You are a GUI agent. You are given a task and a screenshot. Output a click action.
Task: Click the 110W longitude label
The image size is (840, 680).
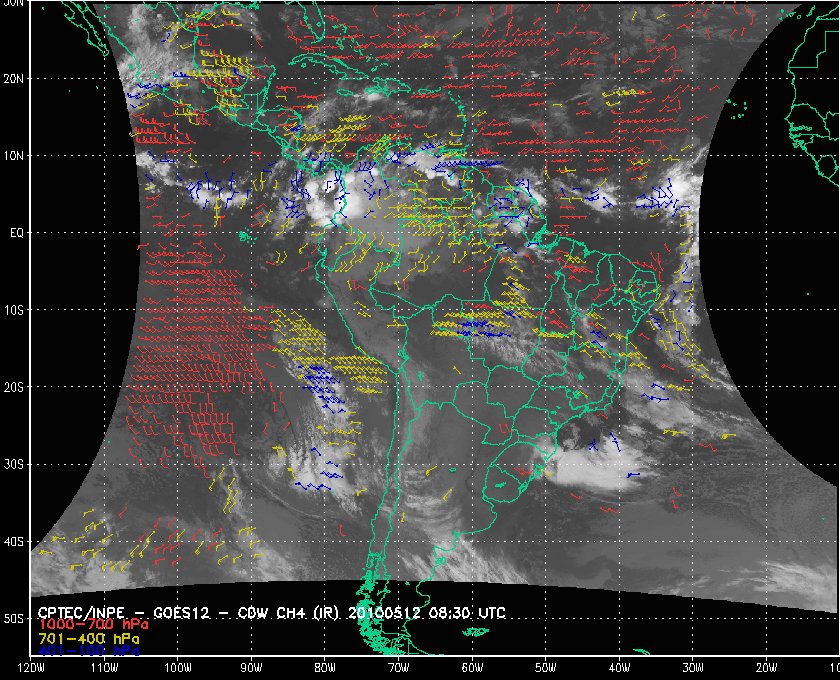pyautogui.click(x=104, y=668)
